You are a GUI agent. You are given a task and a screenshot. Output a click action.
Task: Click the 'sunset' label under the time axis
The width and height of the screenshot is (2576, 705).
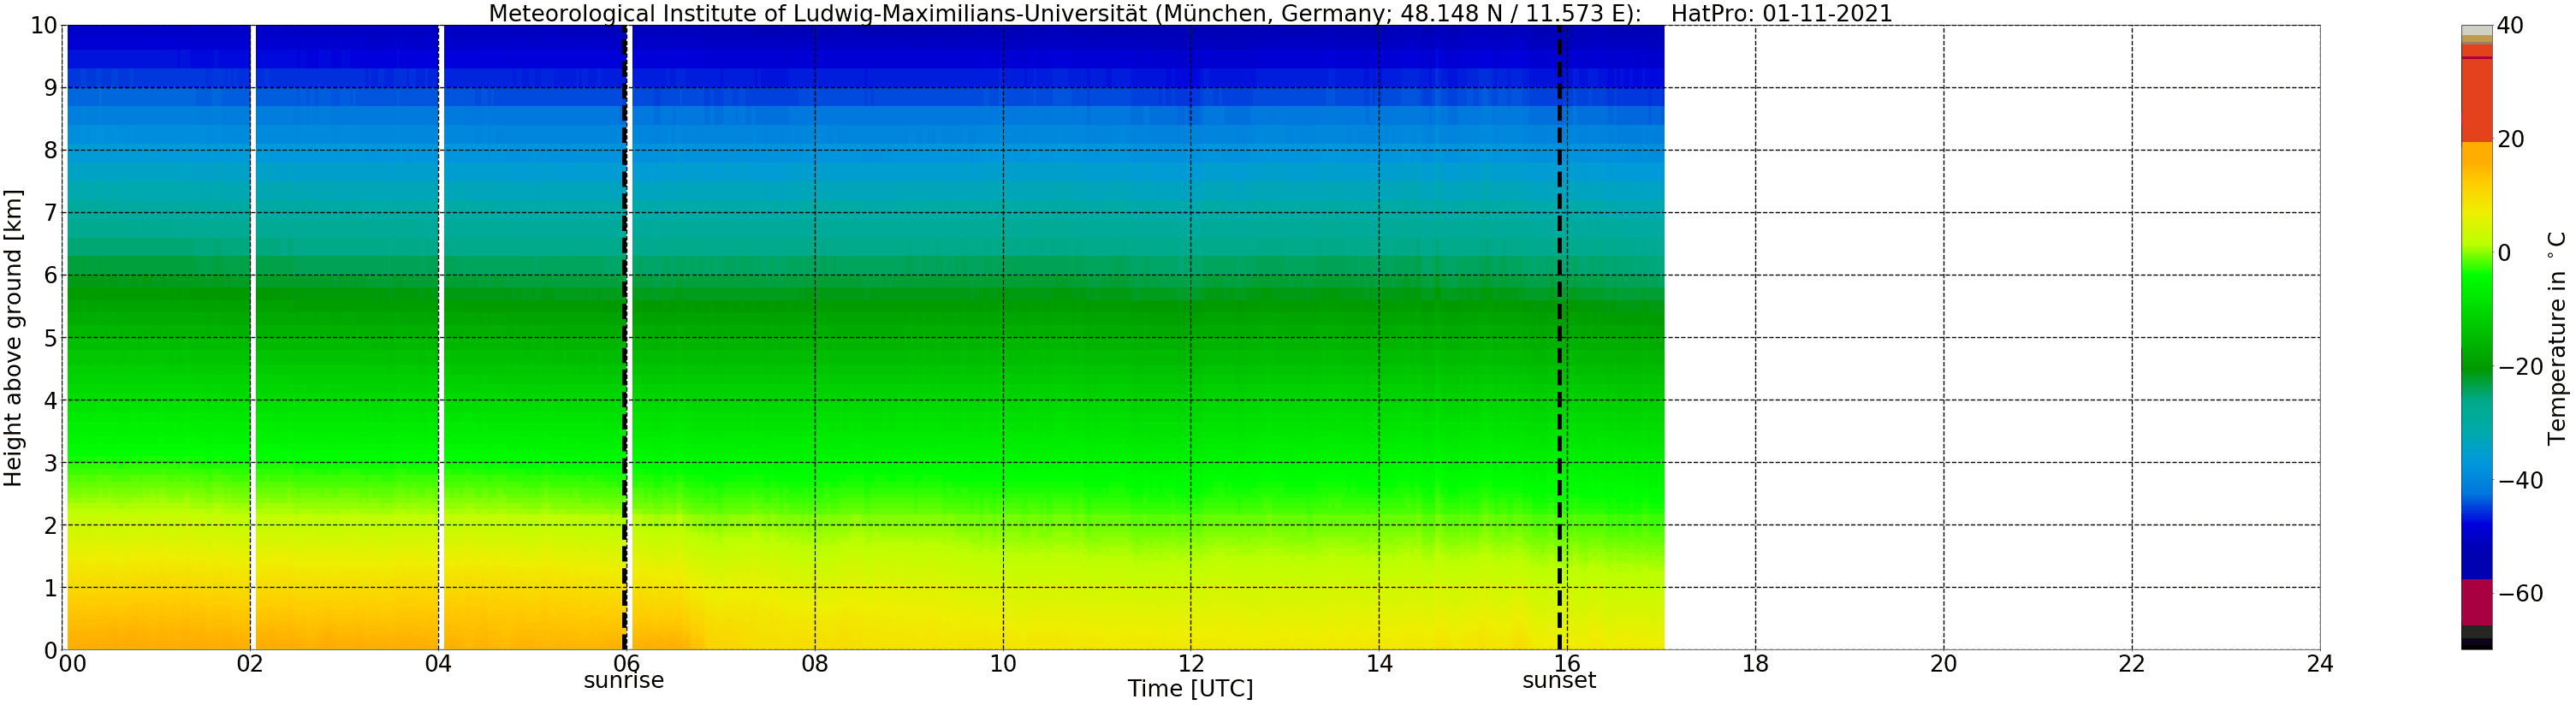[1559, 681]
